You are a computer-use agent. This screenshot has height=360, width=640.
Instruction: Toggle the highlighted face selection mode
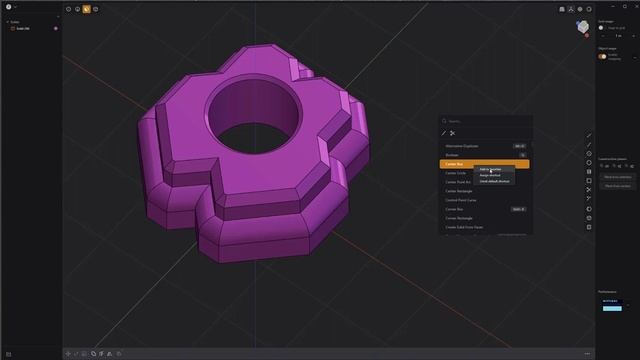[87, 9]
